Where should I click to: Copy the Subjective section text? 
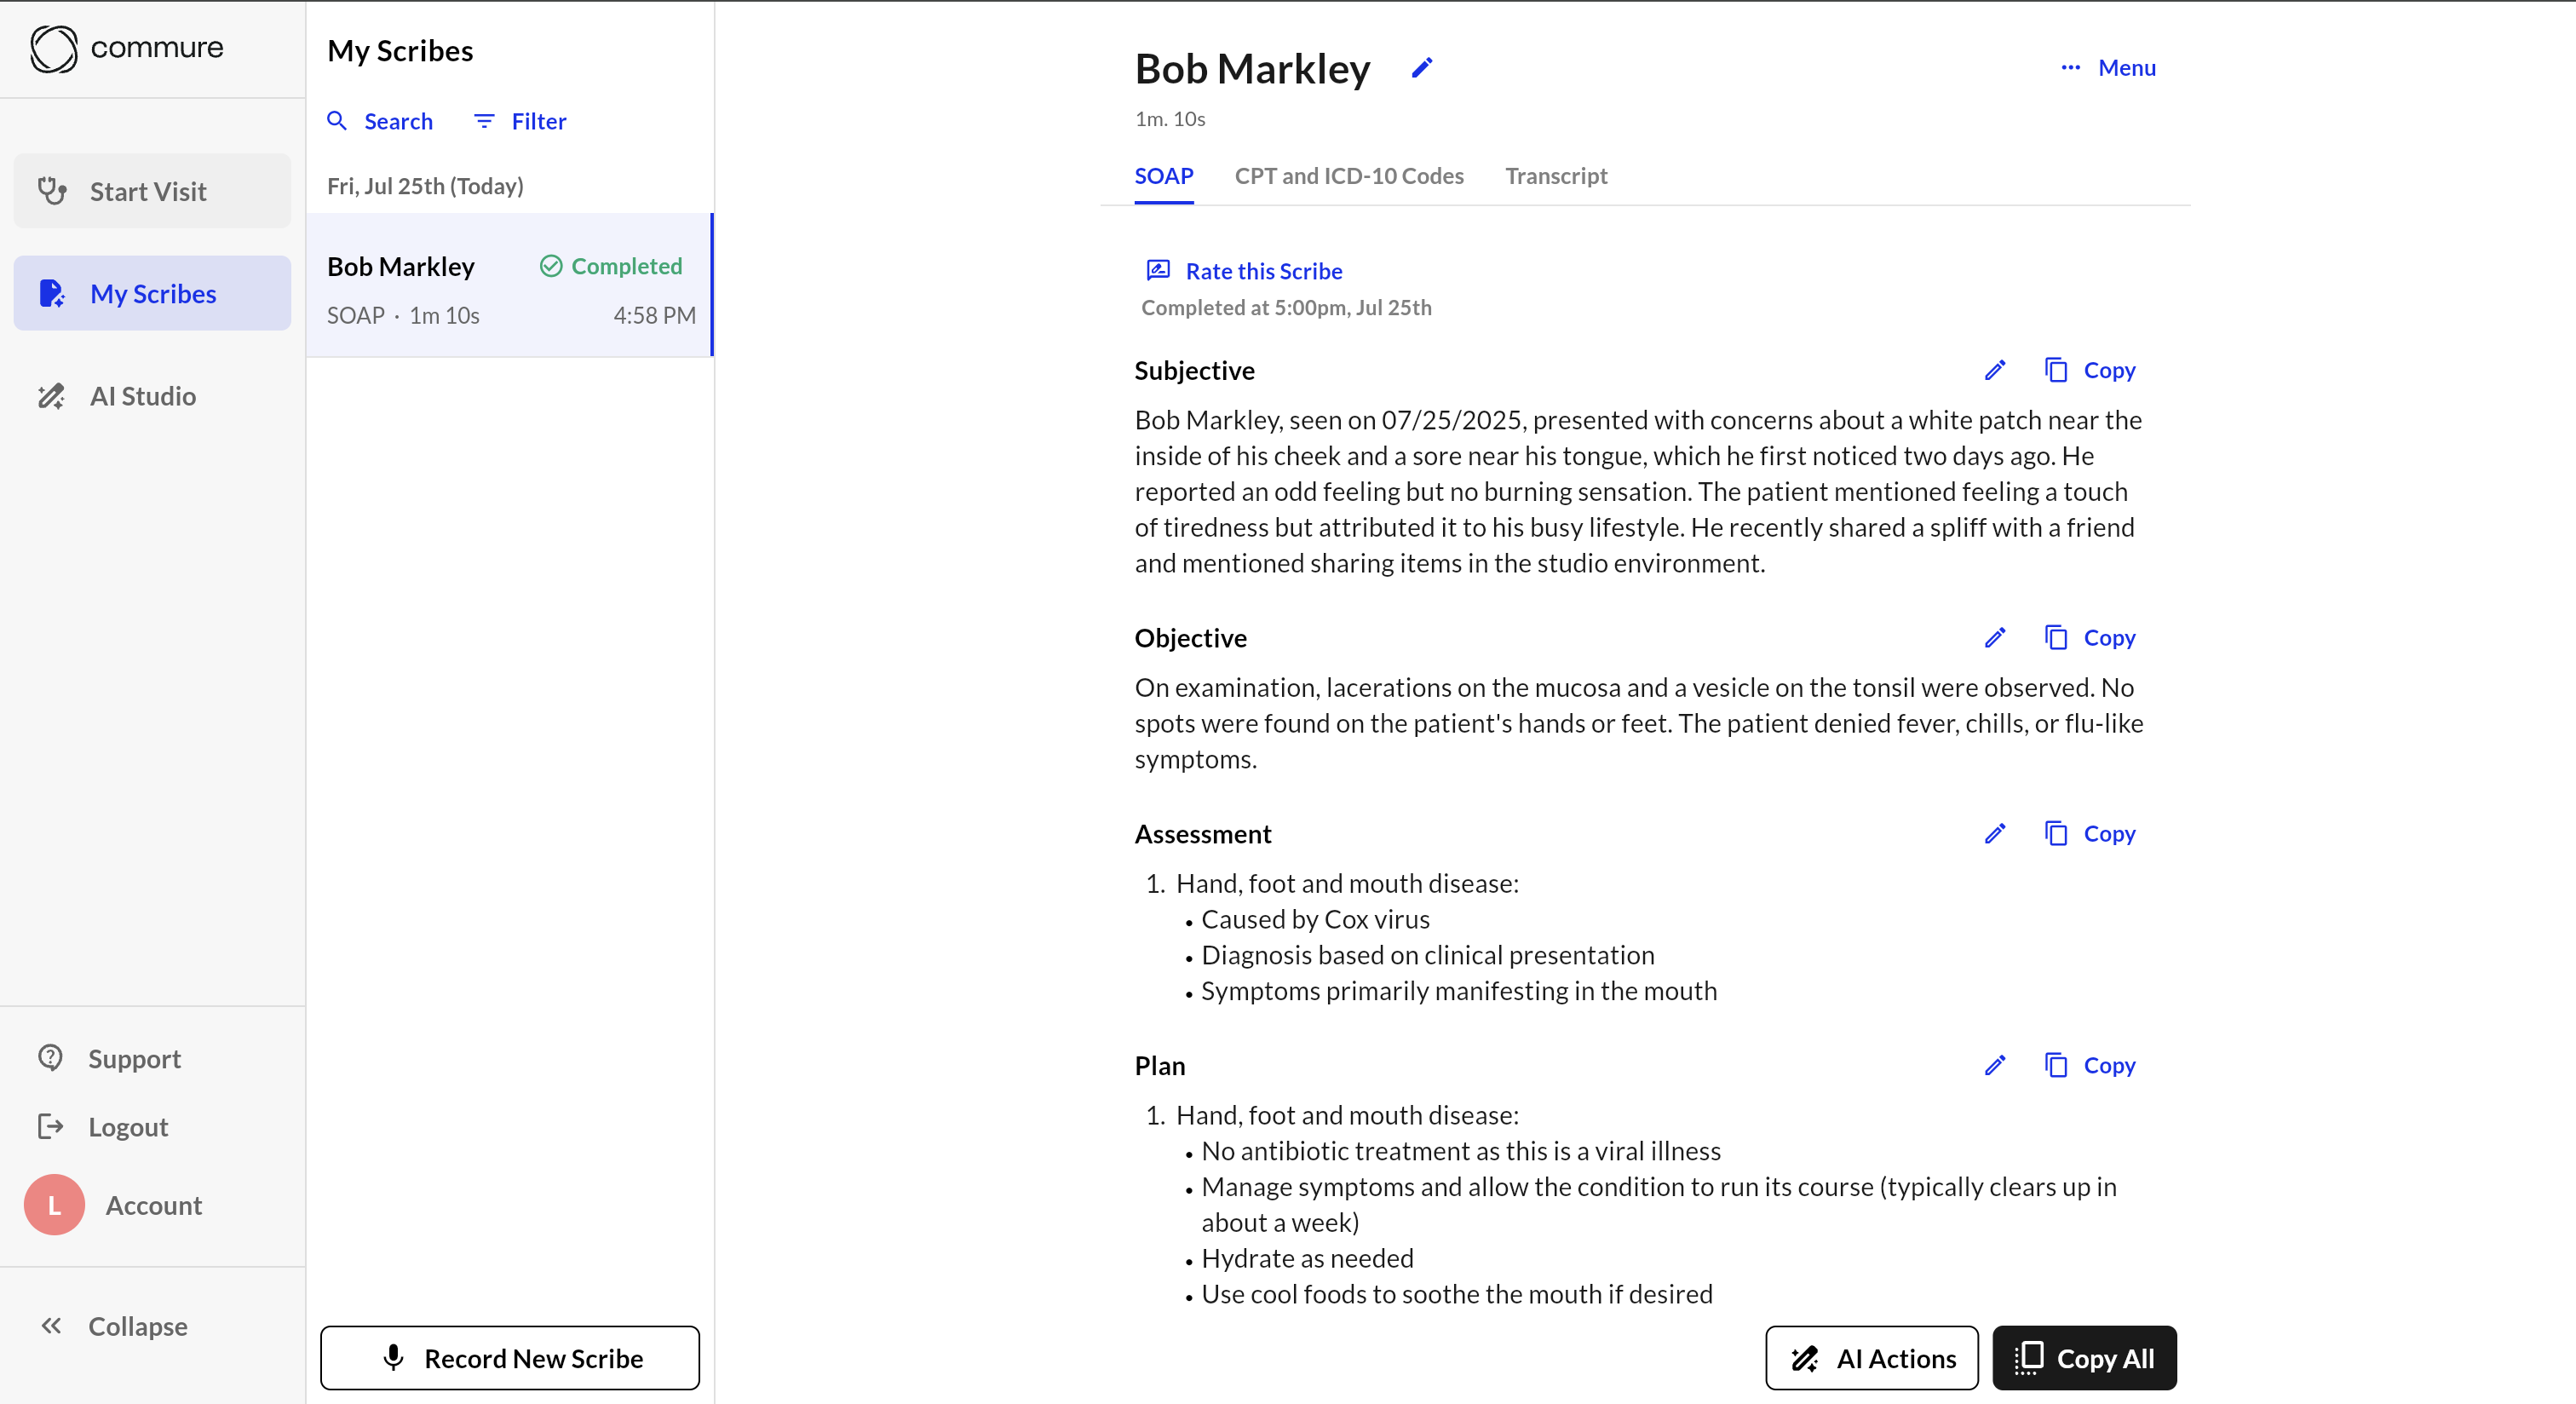2090,370
